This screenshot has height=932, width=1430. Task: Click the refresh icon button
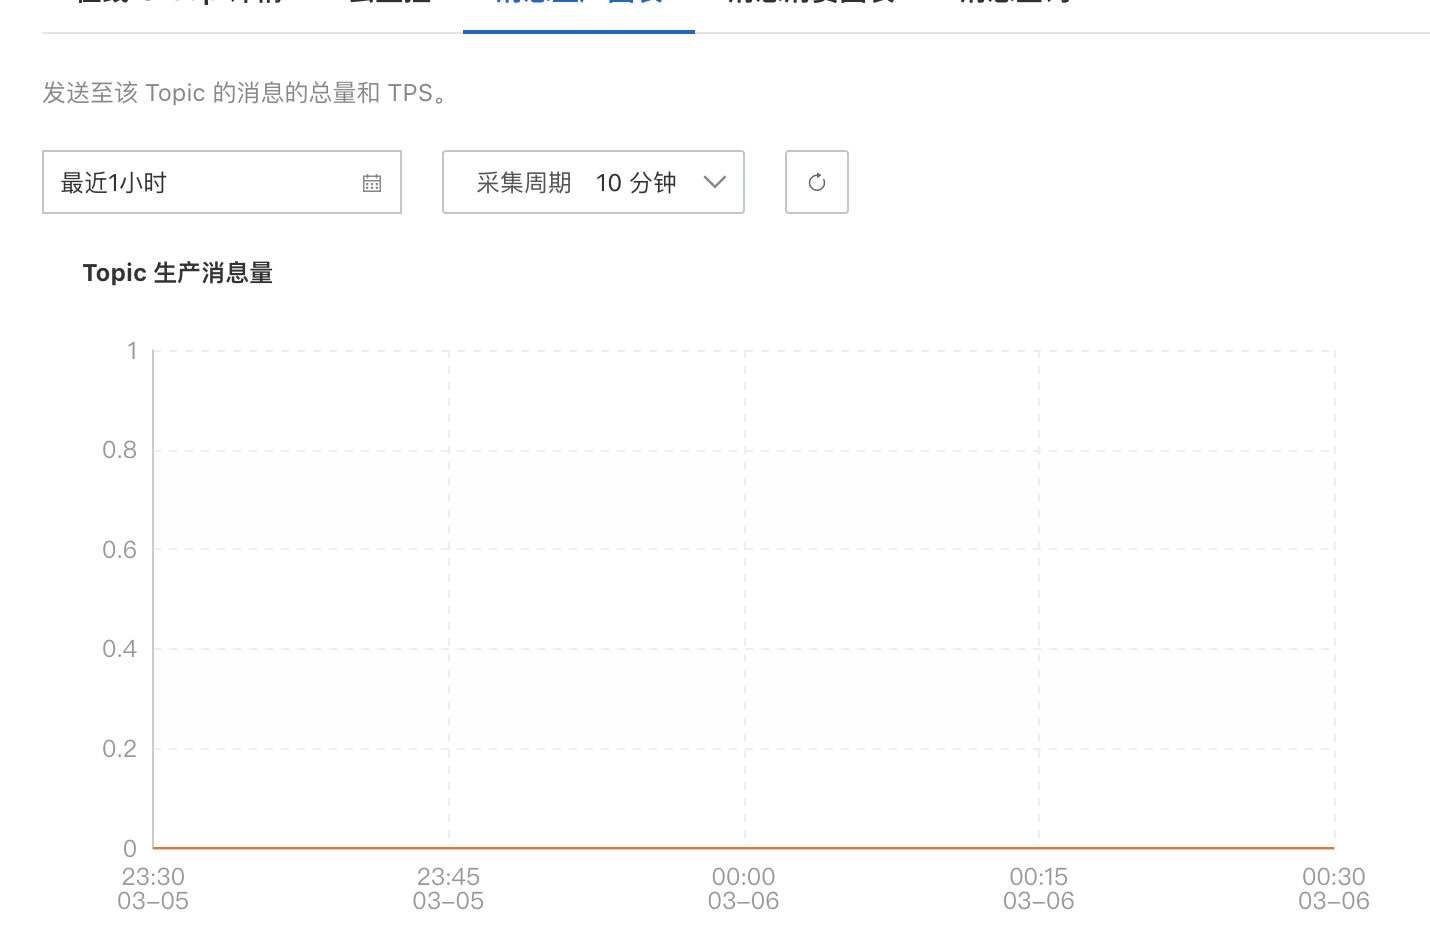coord(816,182)
